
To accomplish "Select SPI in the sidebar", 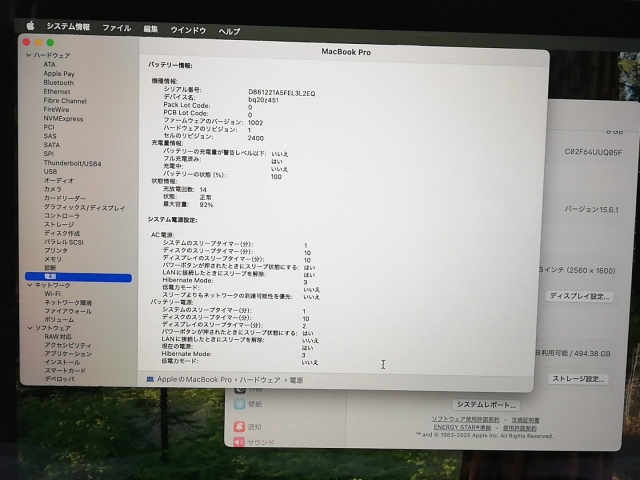I will [49, 154].
